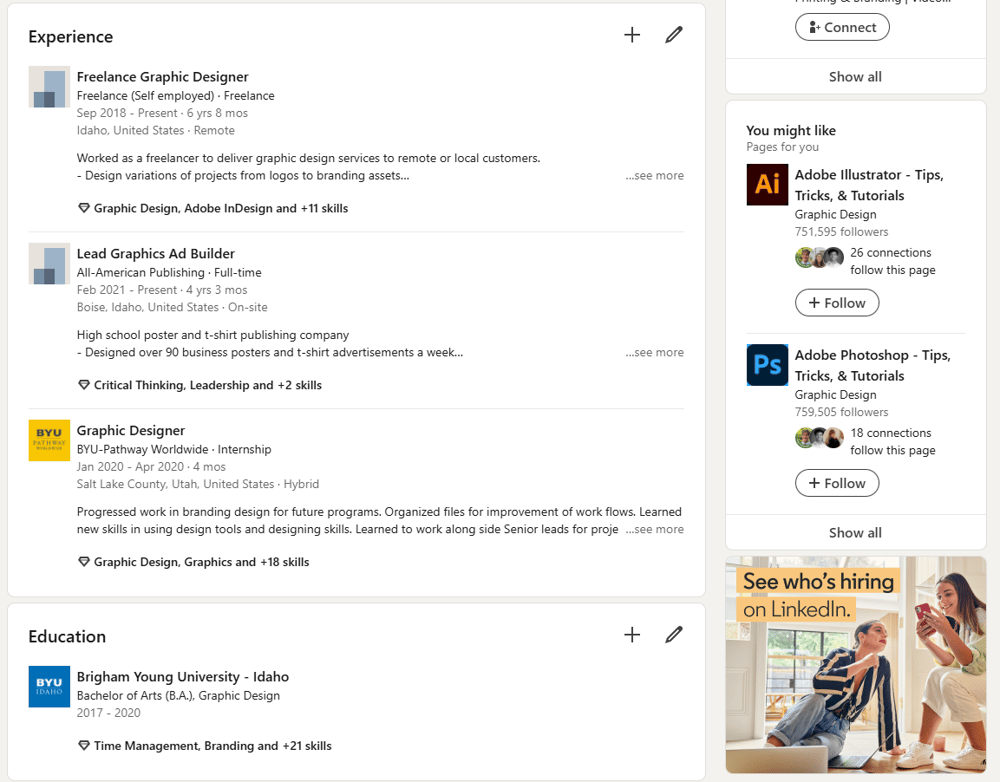
Task: Click 2017 - 2020 education dates
Action: coord(108,712)
